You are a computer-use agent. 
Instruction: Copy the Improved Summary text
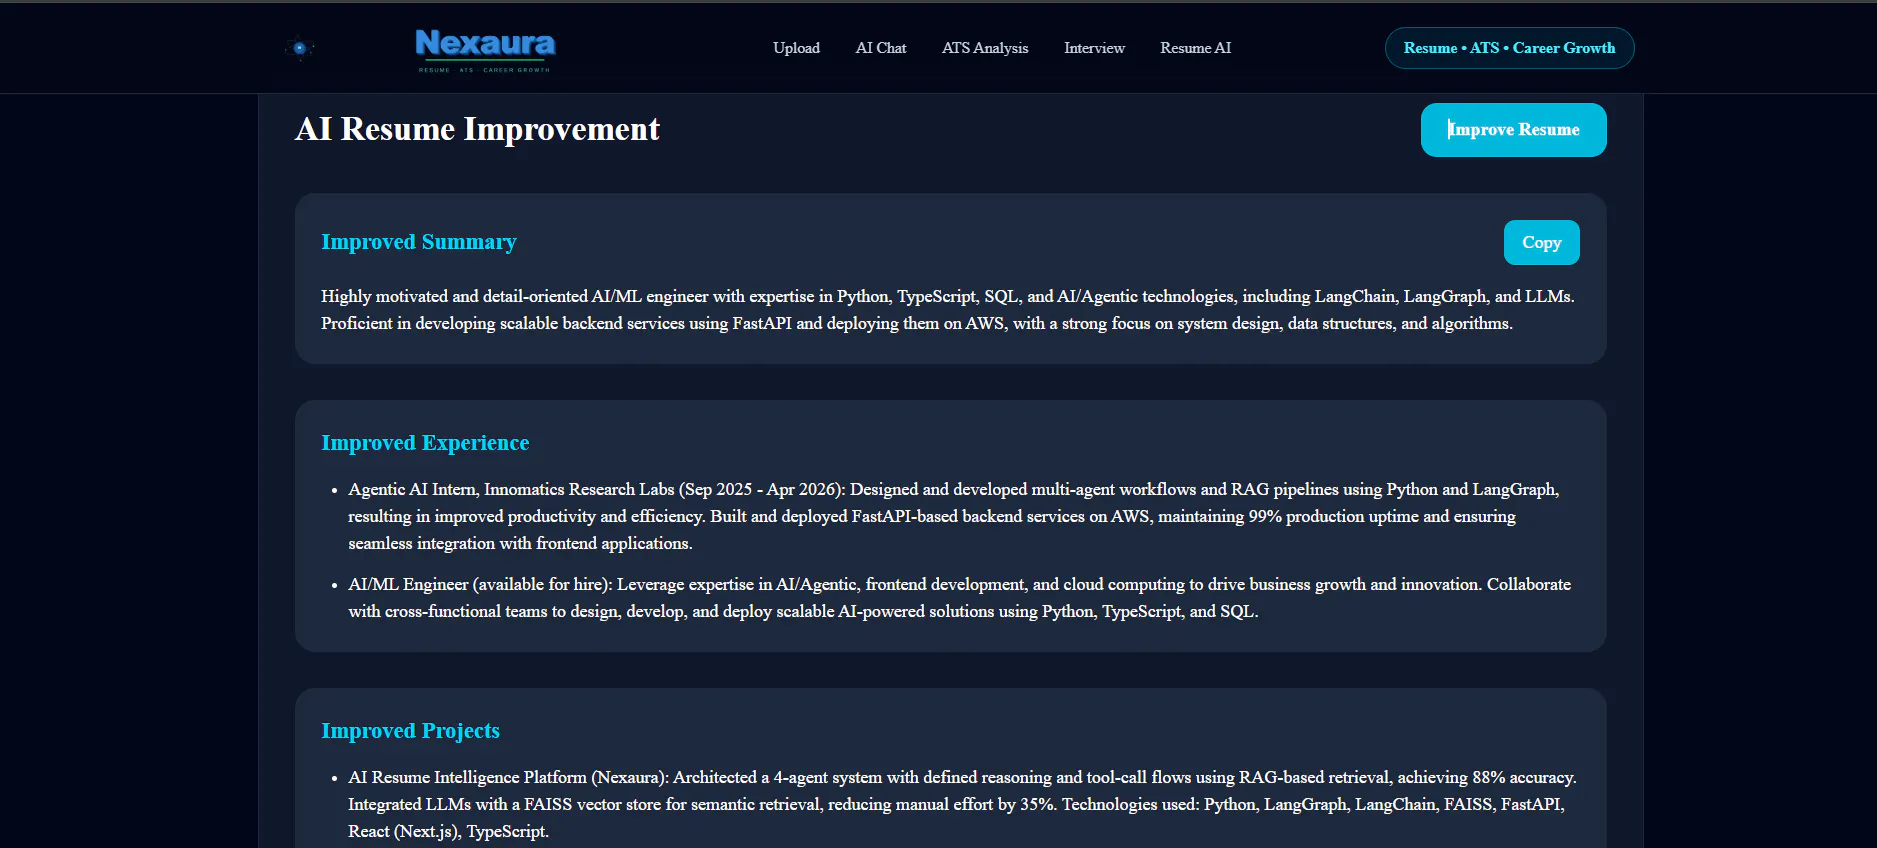pos(1541,243)
